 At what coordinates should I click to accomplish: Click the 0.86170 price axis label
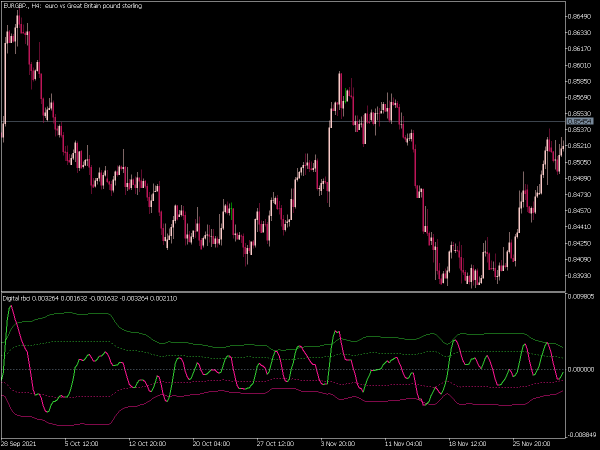point(580,49)
